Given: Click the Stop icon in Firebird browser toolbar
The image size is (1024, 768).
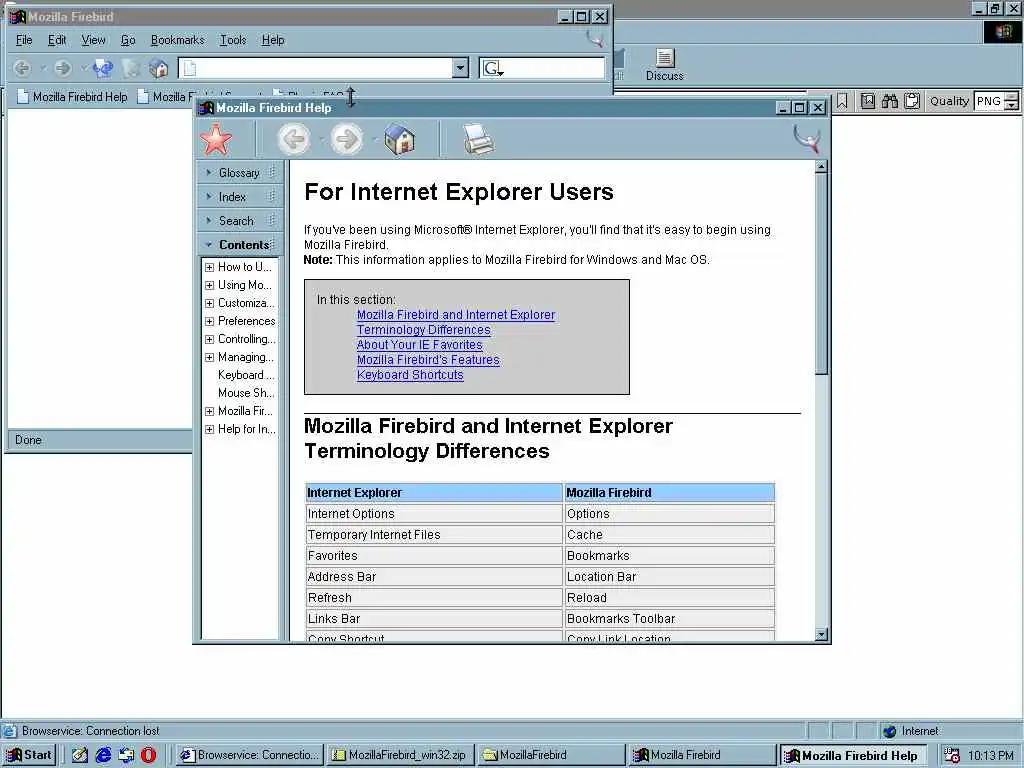Looking at the screenshot, I should click(131, 68).
